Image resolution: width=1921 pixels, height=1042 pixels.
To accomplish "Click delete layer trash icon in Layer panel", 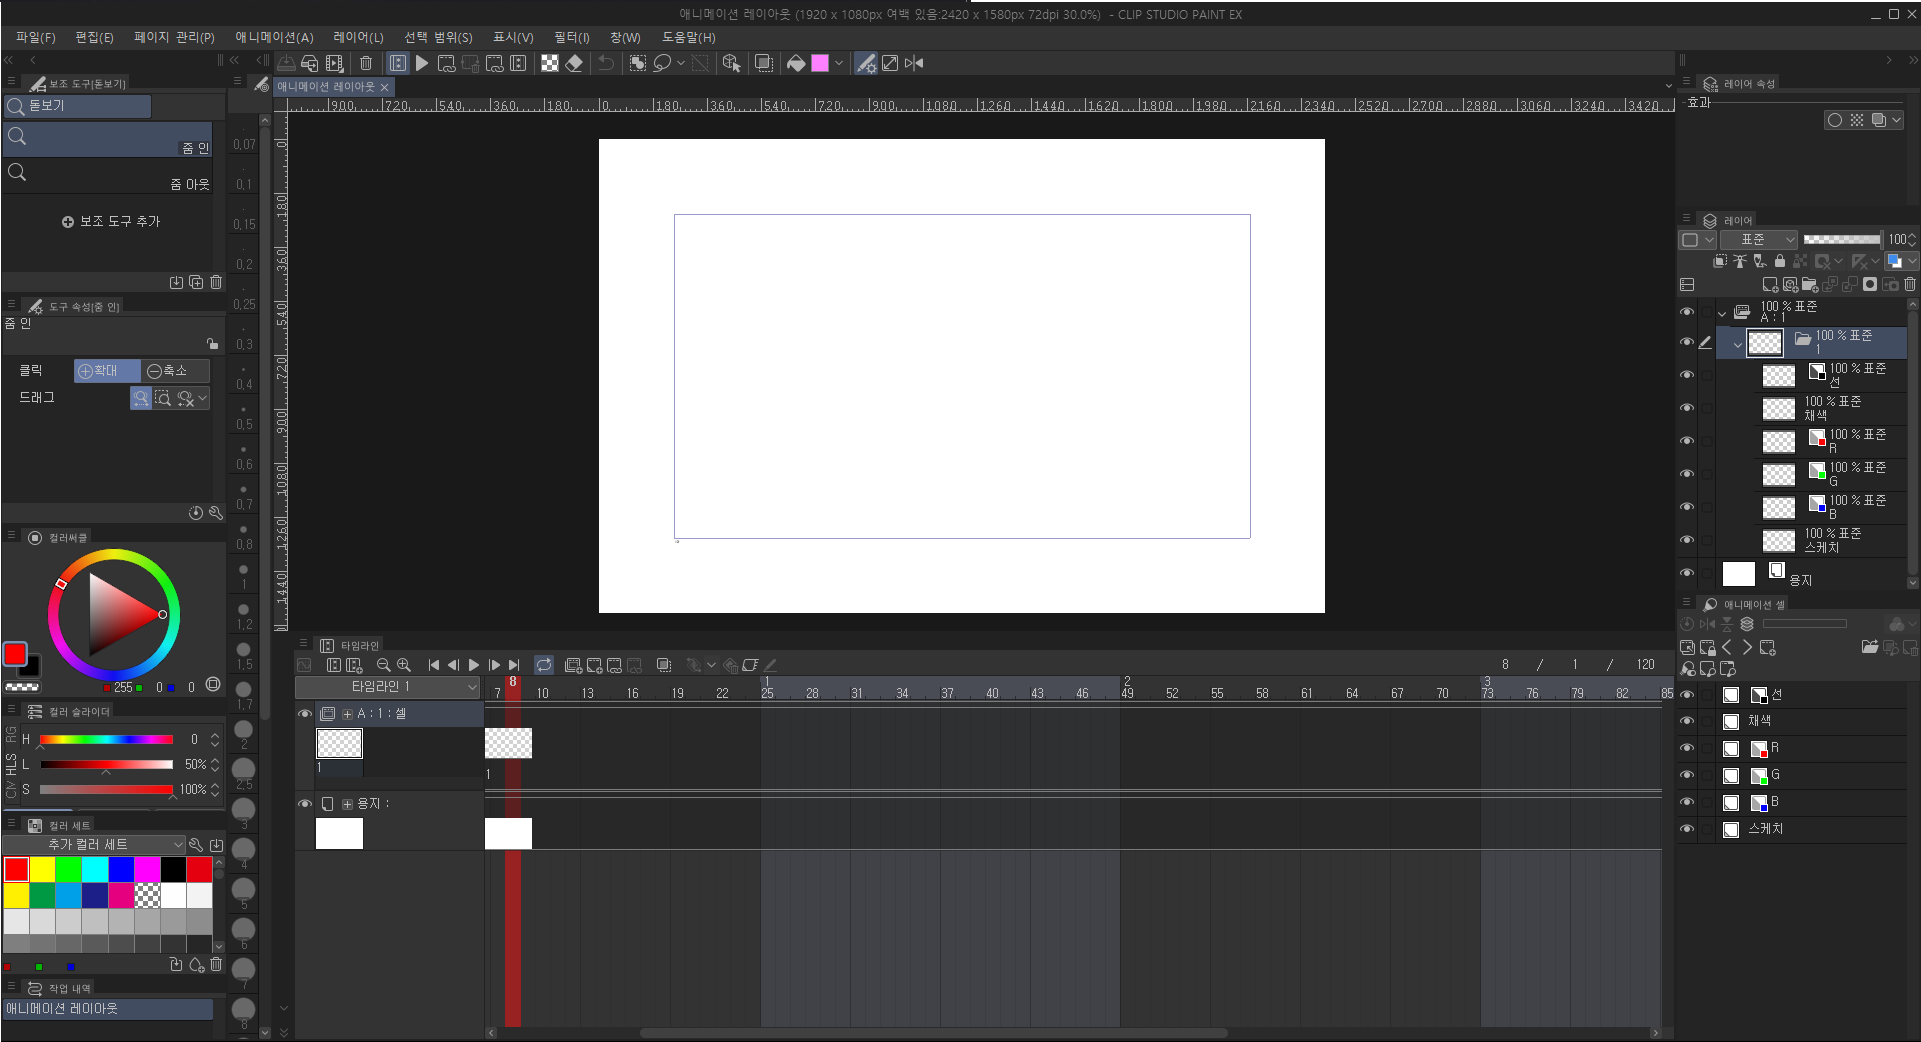I will (1910, 285).
